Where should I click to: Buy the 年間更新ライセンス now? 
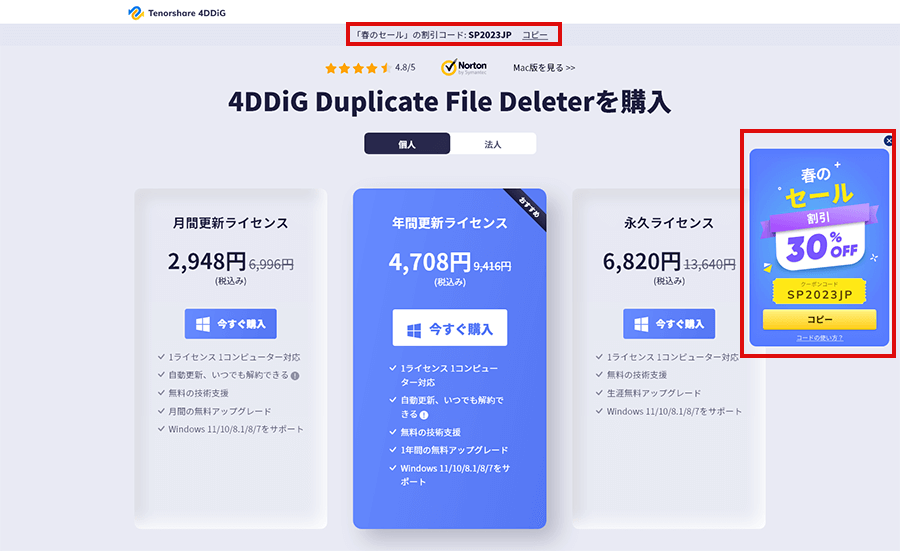450,328
